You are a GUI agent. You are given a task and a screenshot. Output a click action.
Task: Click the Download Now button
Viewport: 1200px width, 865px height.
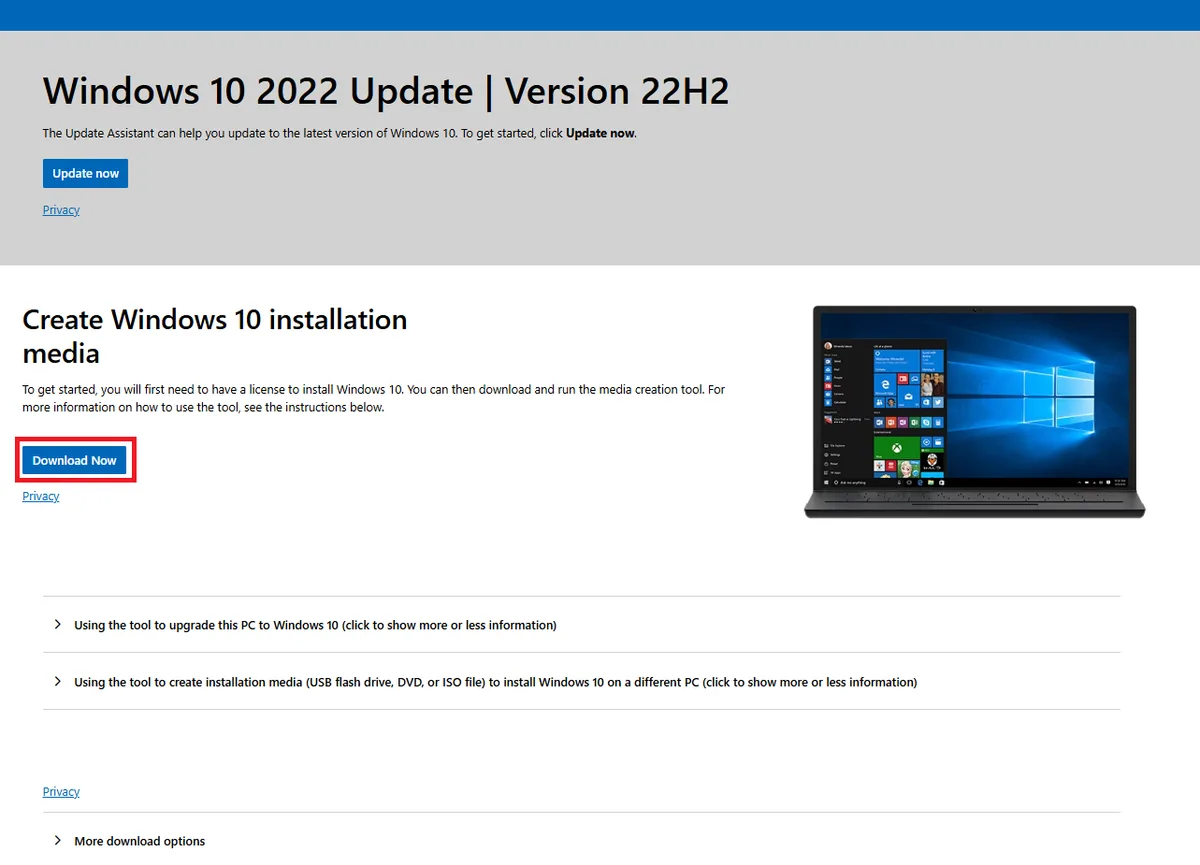click(x=75, y=460)
